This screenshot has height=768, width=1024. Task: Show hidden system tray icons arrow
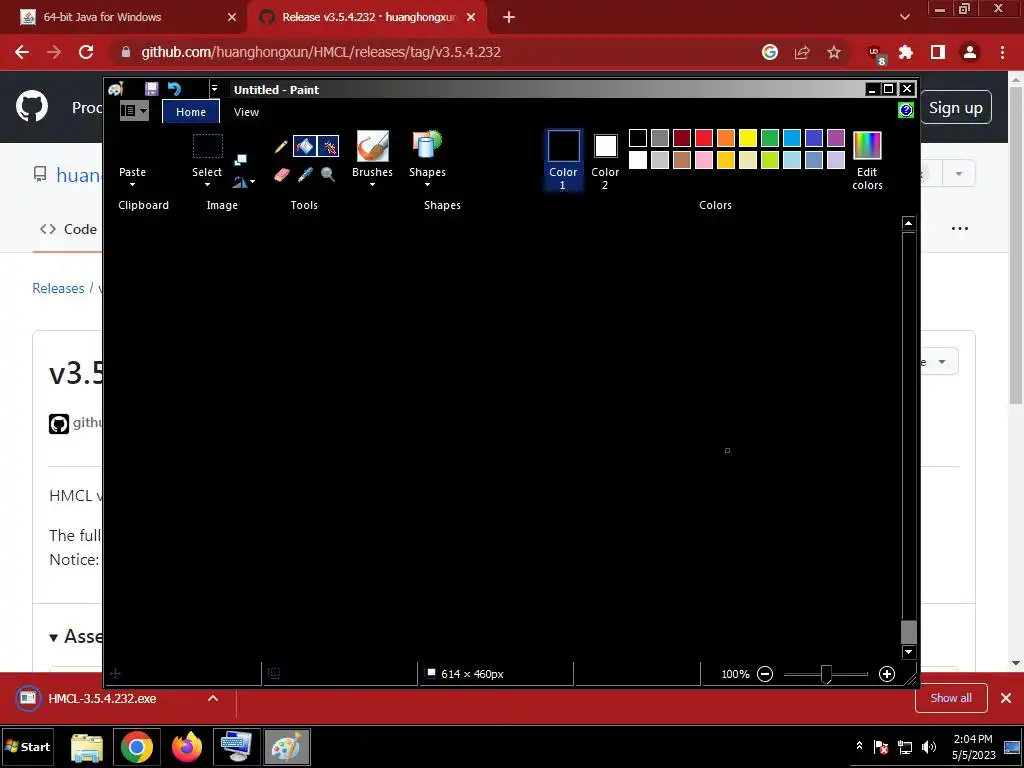pos(859,746)
